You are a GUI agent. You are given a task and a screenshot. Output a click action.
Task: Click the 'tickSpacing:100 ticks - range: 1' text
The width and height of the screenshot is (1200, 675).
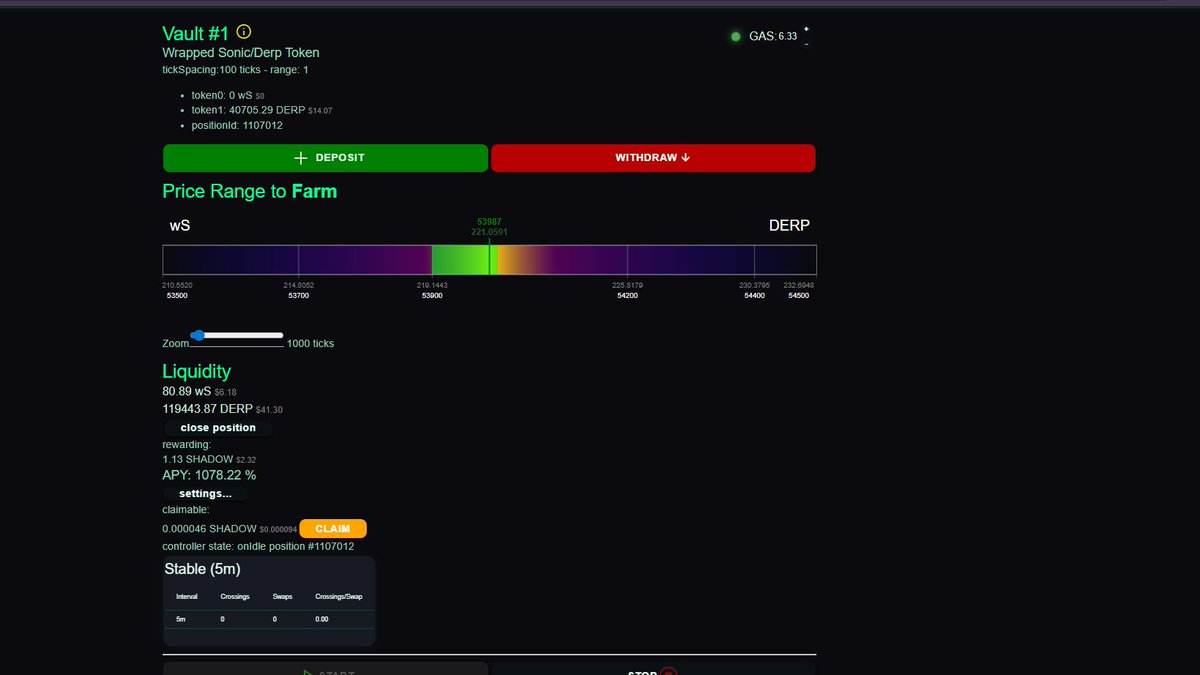[x=235, y=70]
